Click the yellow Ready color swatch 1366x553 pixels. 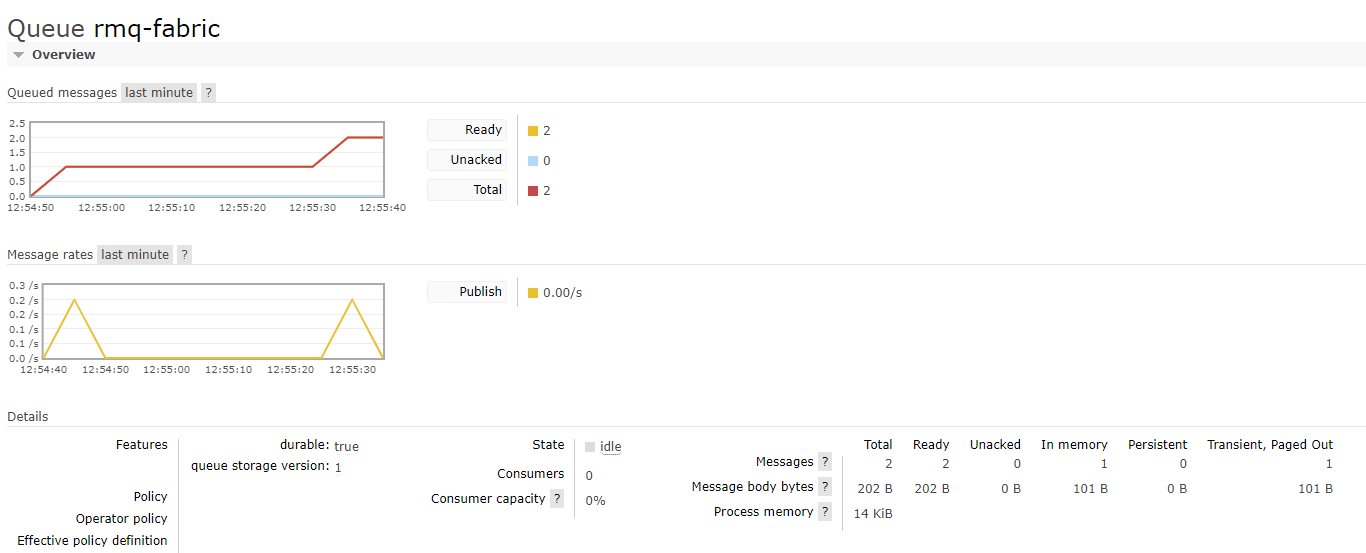coord(533,131)
